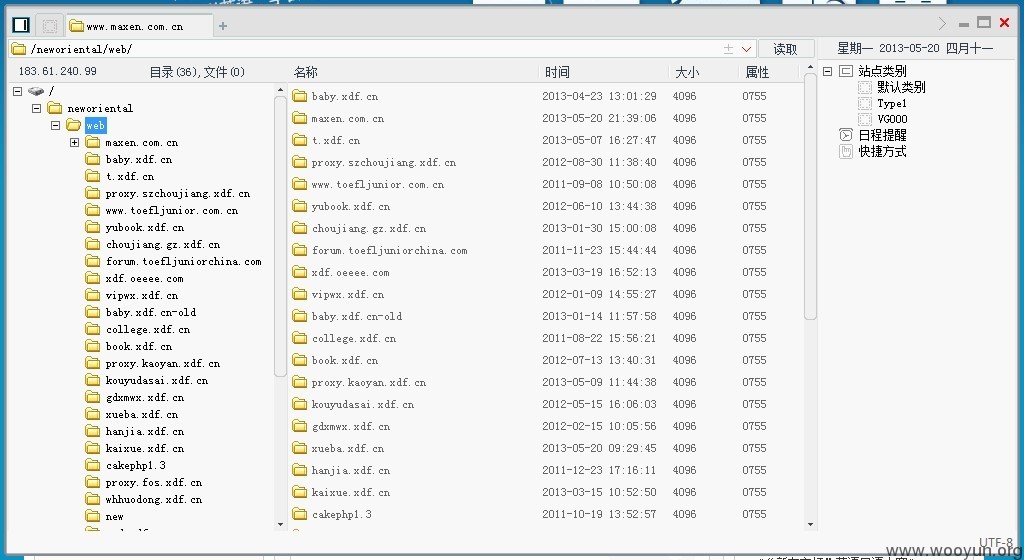Image resolution: width=1024 pixels, height=560 pixels.
Task: Click the scroll-down arrow of the file list
Action: coord(810,524)
